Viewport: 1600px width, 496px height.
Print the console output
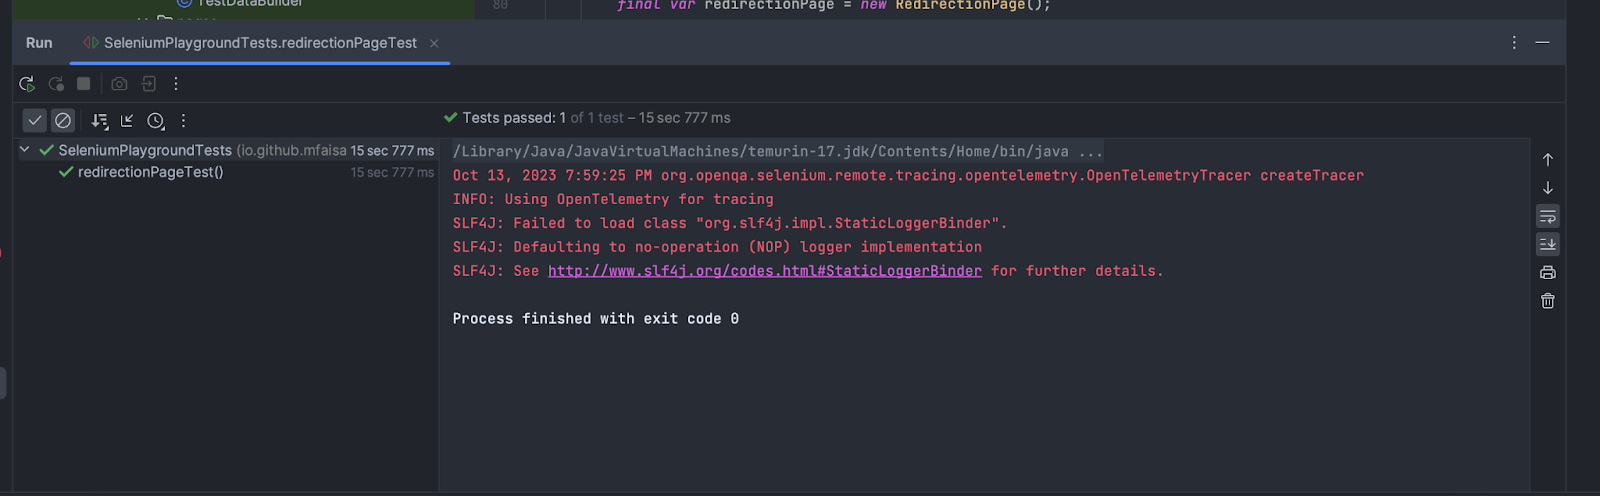click(x=1547, y=273)
